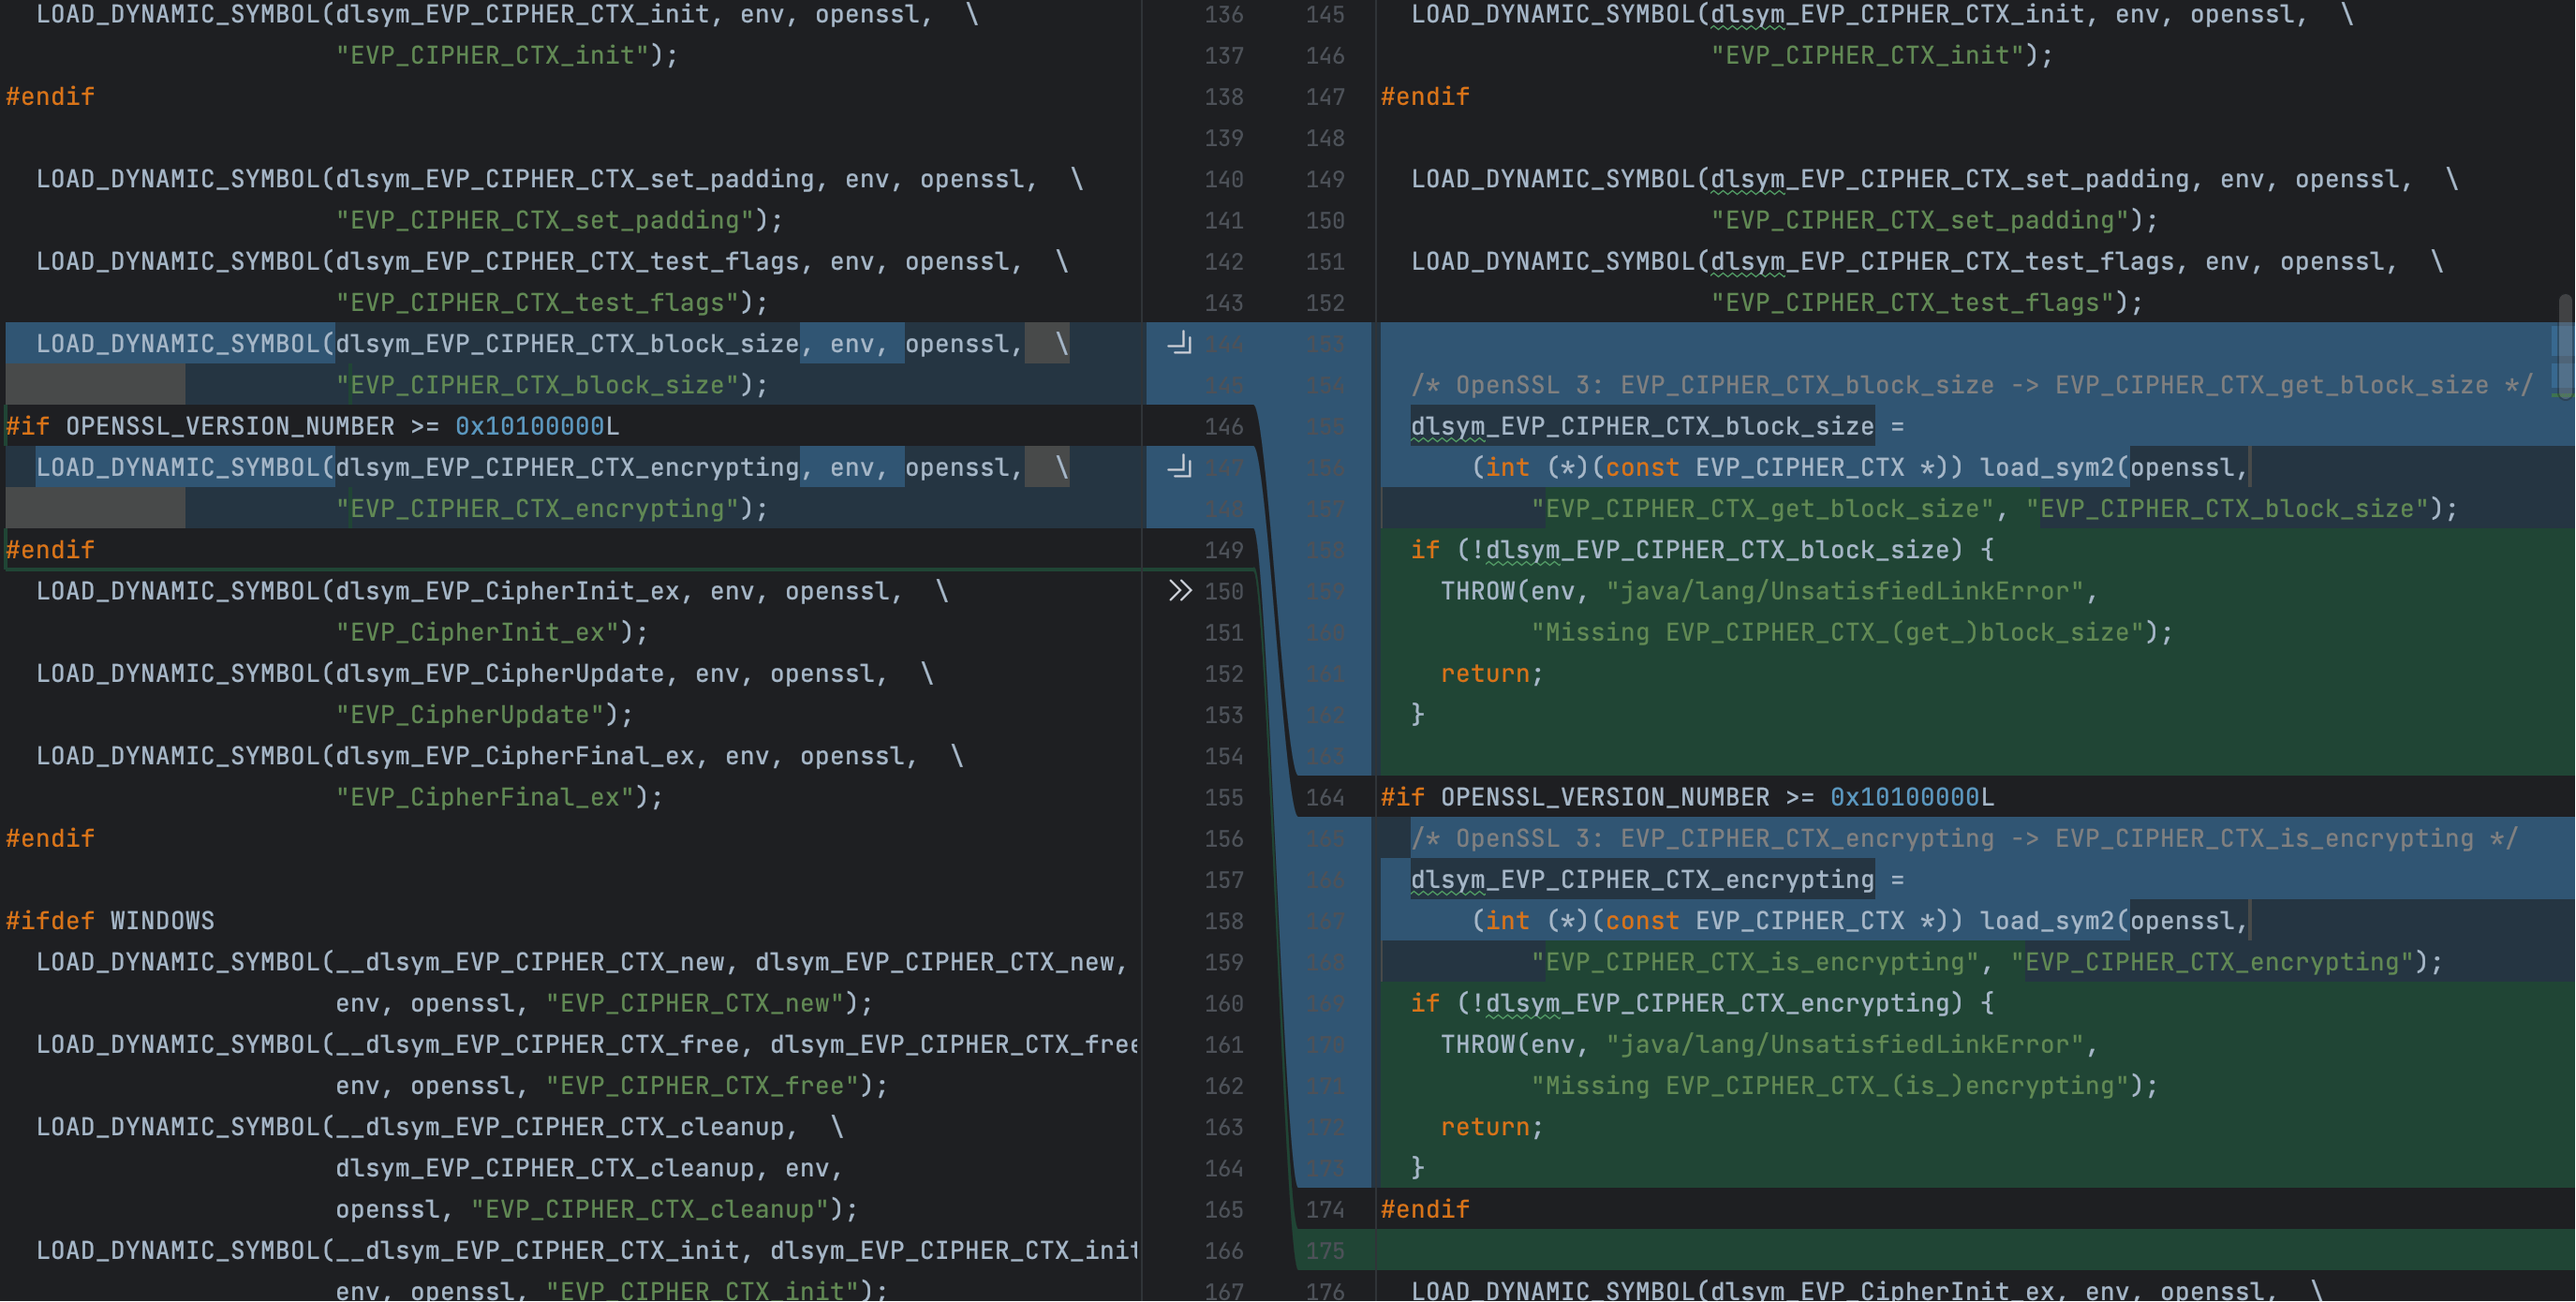This screenshot has width=2576, height=1302.
Task: Click right-pane string "EVP_CIPHER_CTX_get_block_size"
Action: pos(1763,509)
